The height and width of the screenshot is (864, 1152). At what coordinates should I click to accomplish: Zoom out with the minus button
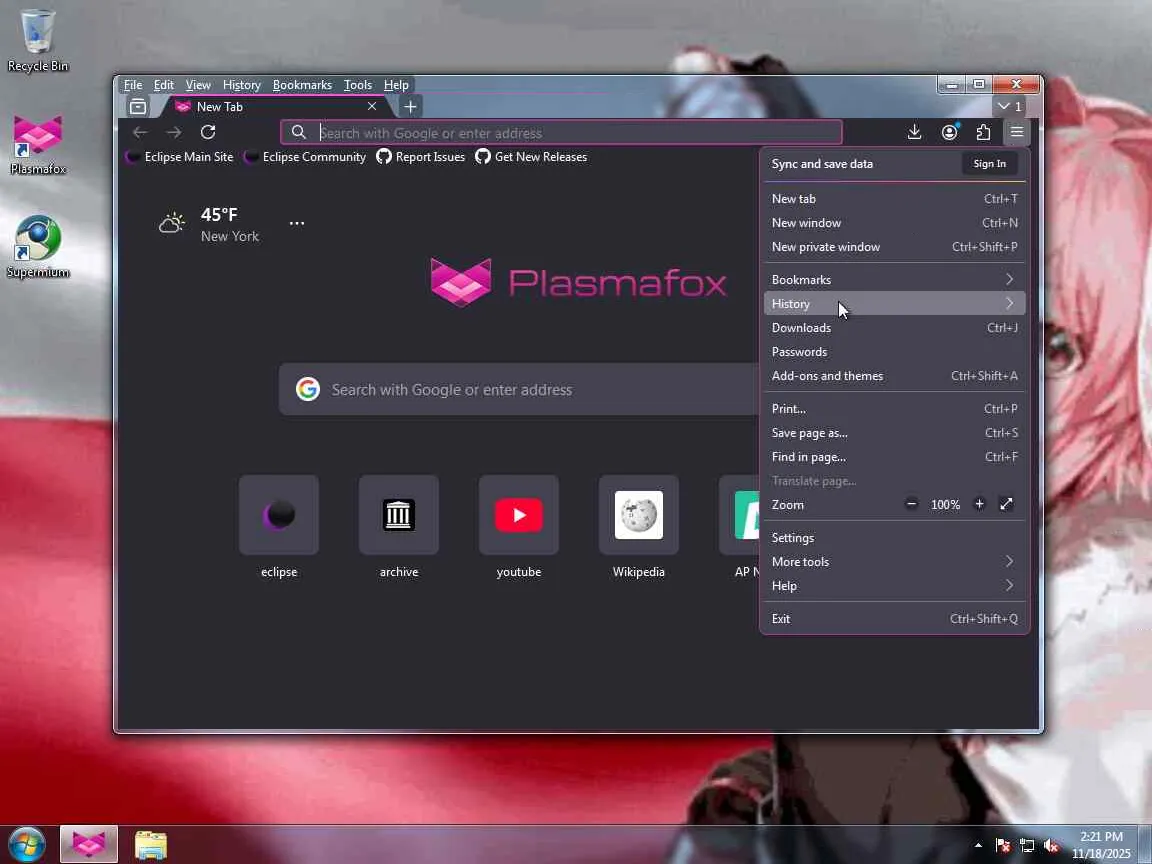pyautogui.click(x=912, y=504)
